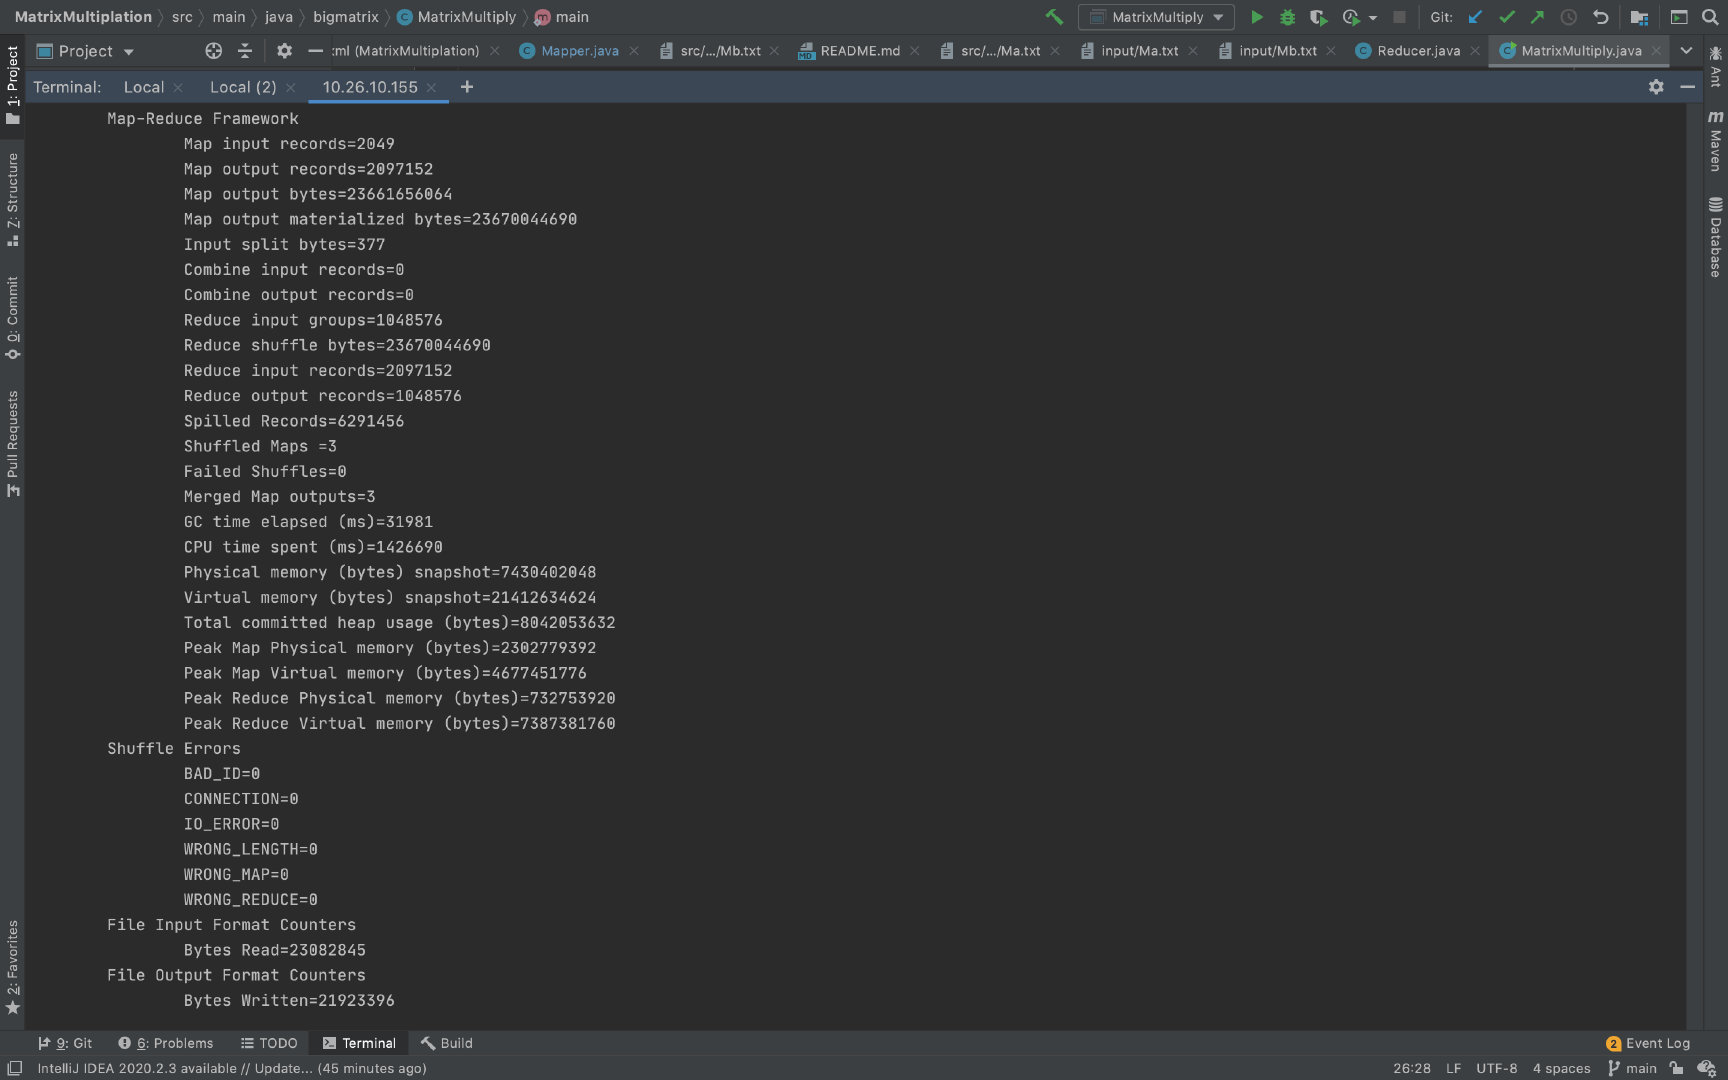
Task: Switch to Mapper.java editor tab
Action: point(579,51)
